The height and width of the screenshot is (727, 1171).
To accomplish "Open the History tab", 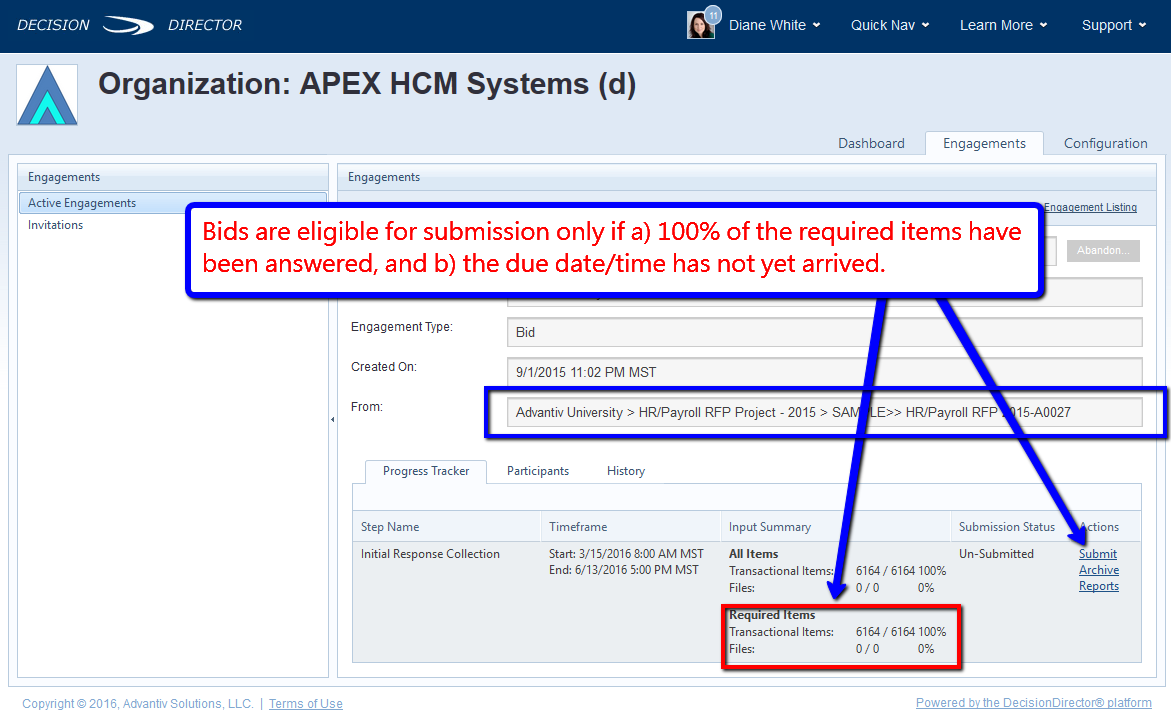I will (x=626, y=471).
